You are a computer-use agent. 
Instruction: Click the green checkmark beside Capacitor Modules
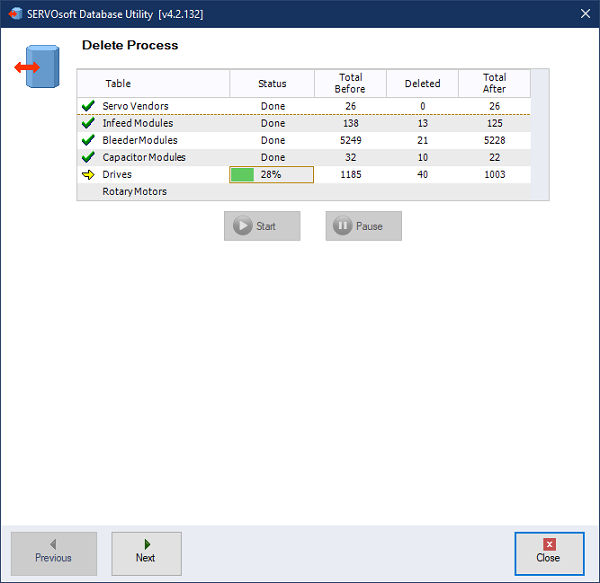tap(88, 157)
